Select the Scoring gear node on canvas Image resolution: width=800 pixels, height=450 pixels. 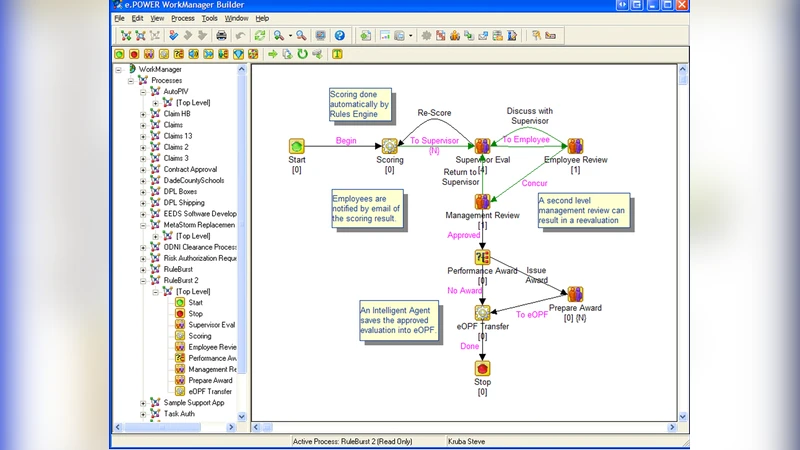point(389,147)
